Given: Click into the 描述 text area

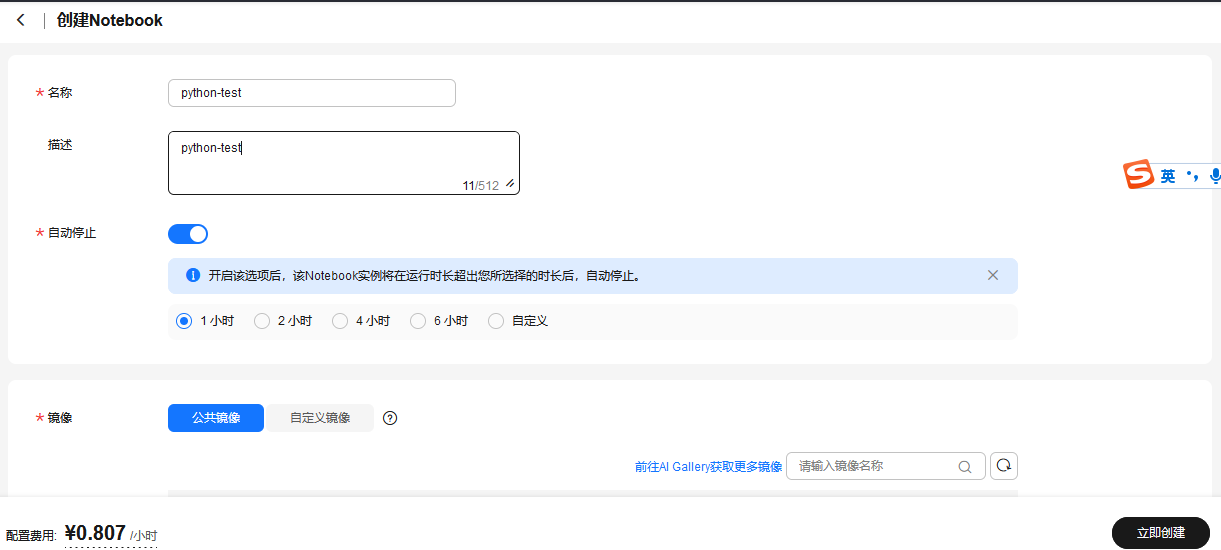Looking at the screenshot, I should tap(344, 163).
